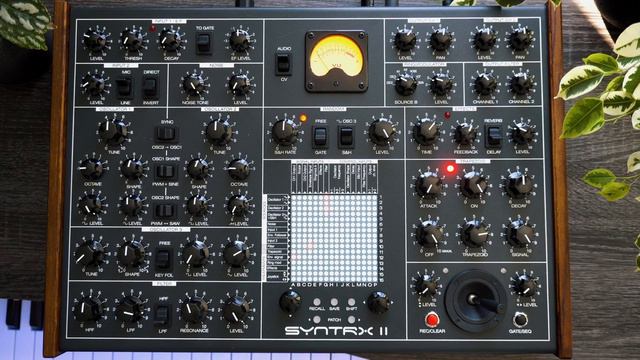Adjust the trapezoid DECAY knob

click(x=518, y=185)
